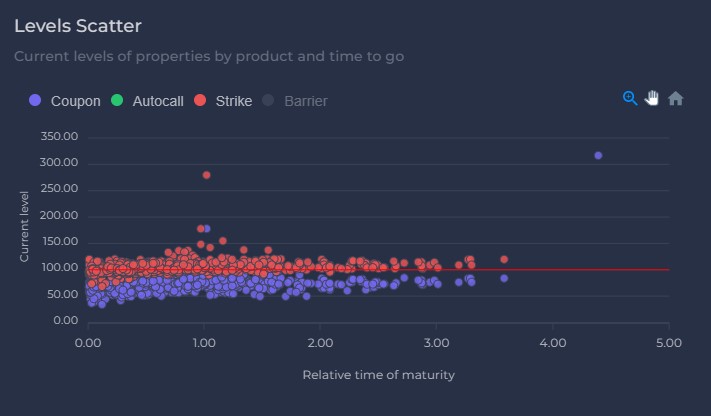
Task: Toggle Strike series by its legend text
Action: coord(233,101)
